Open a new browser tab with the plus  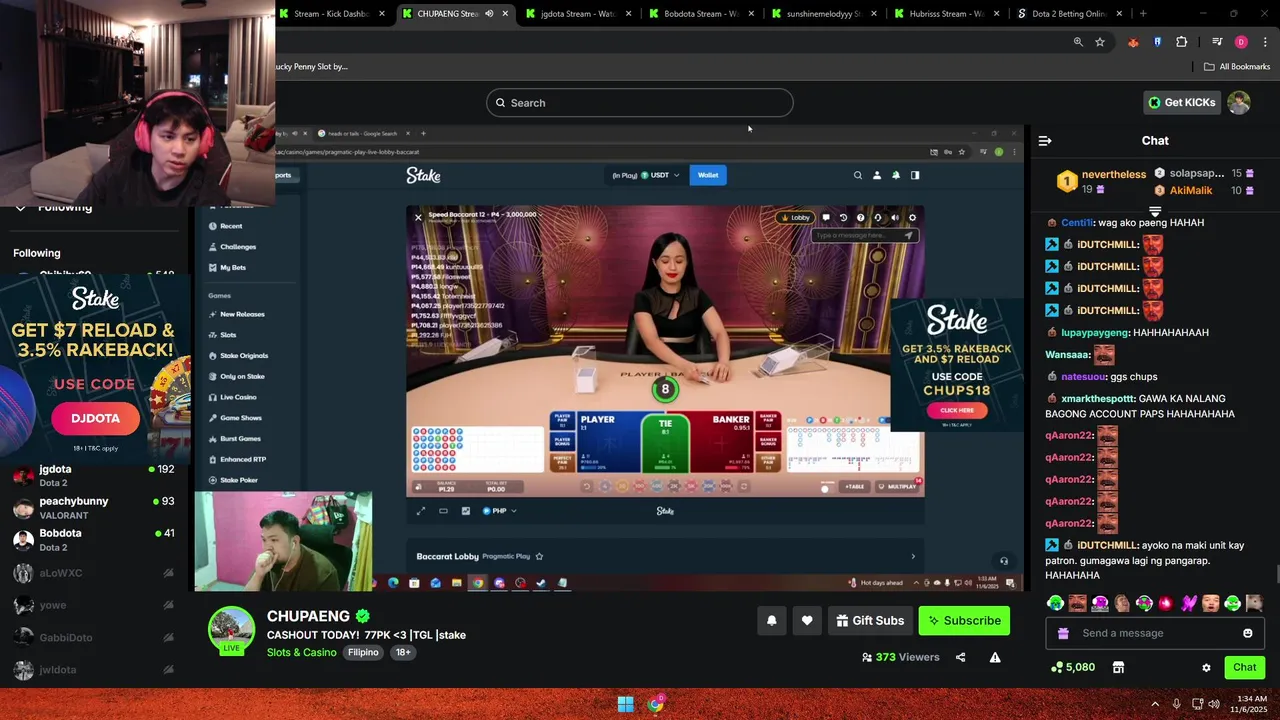(1143, 14)
